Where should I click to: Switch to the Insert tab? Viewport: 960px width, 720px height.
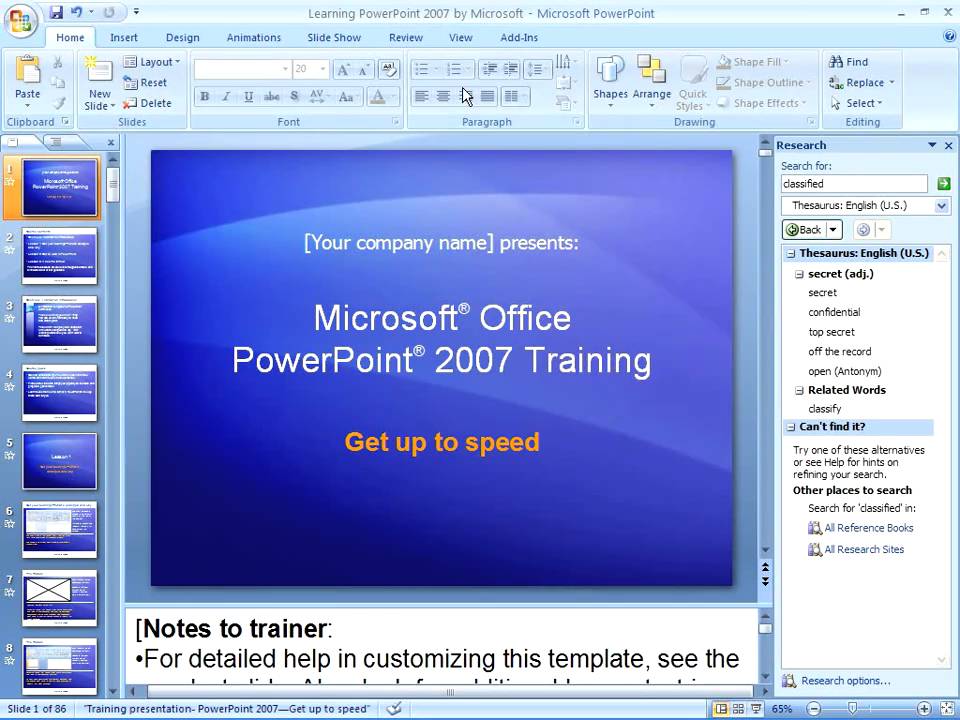click(124, 37)
